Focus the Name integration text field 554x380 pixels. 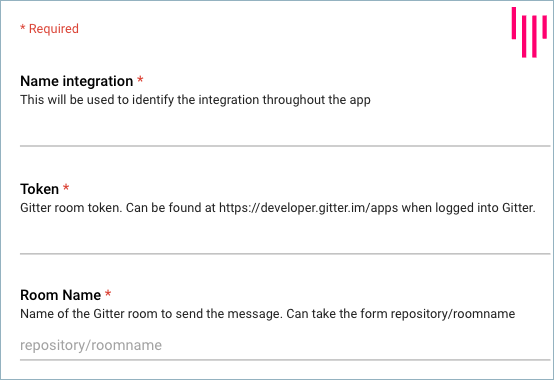pyautogui.click(x=285, y=131)
